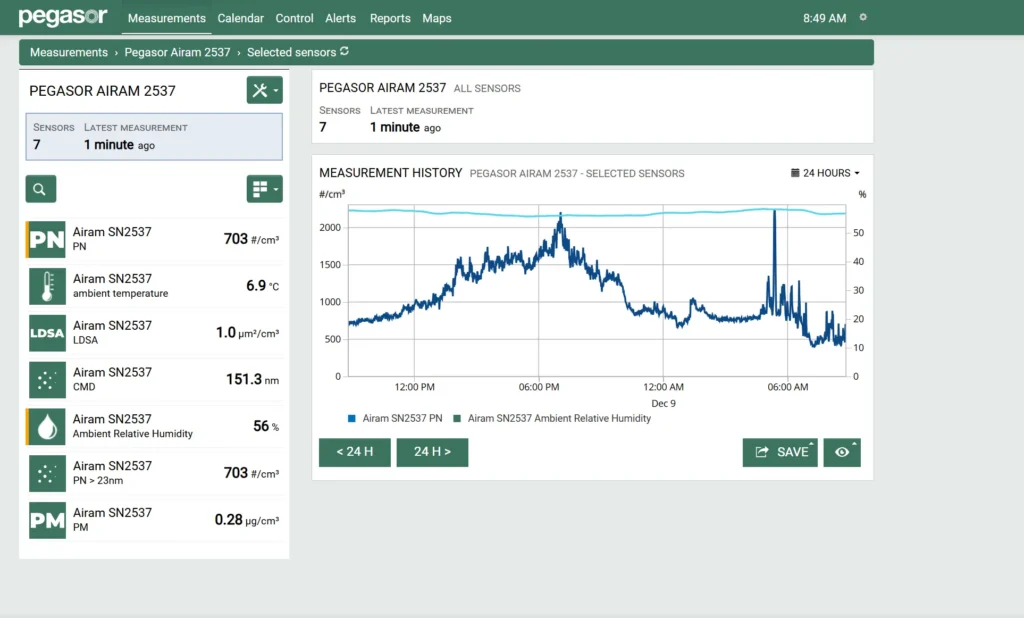Open the Alerts menu tab
Image resolution: width=1024 pixels, height=618 pixels.
tap(341, 18)
